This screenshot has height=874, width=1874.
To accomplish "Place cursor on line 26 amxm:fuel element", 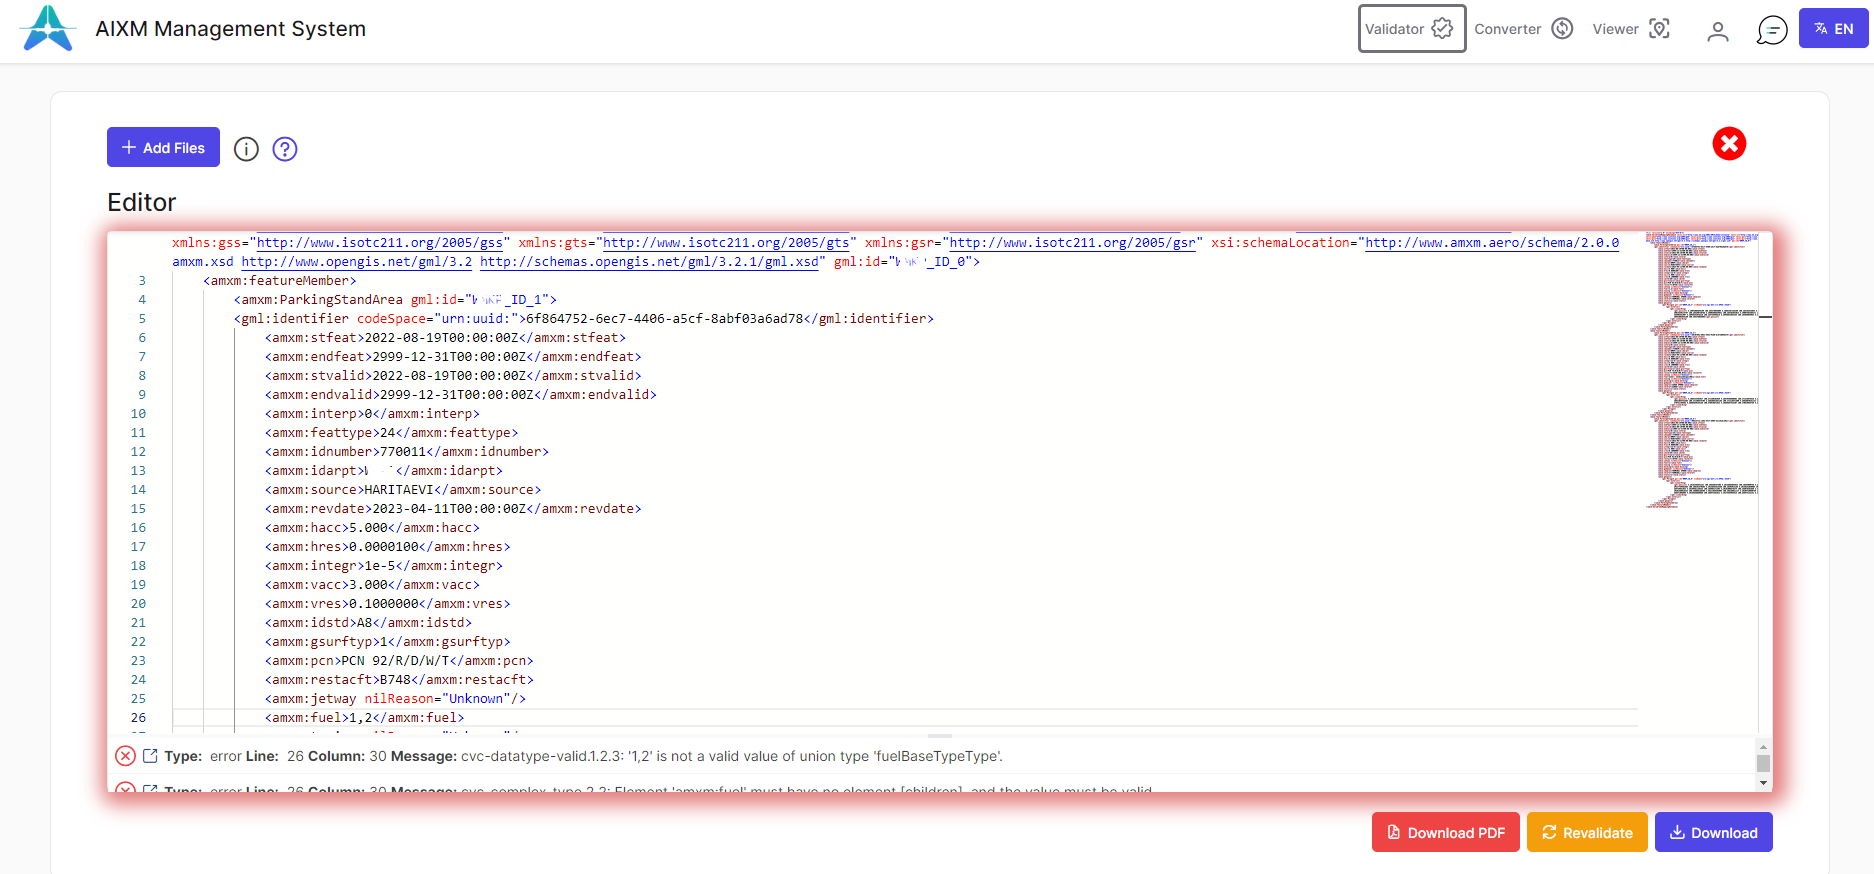I will pos(364,718).
